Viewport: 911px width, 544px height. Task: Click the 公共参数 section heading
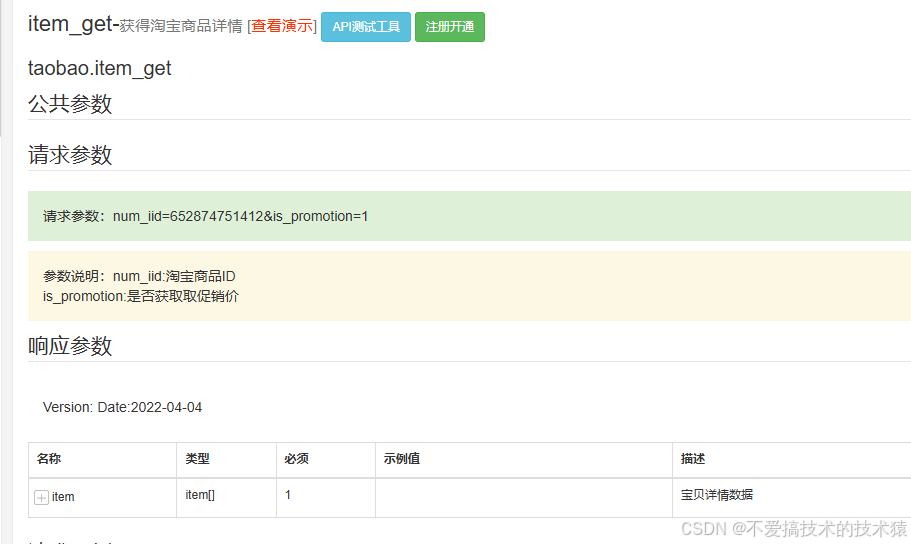[70, 104]
